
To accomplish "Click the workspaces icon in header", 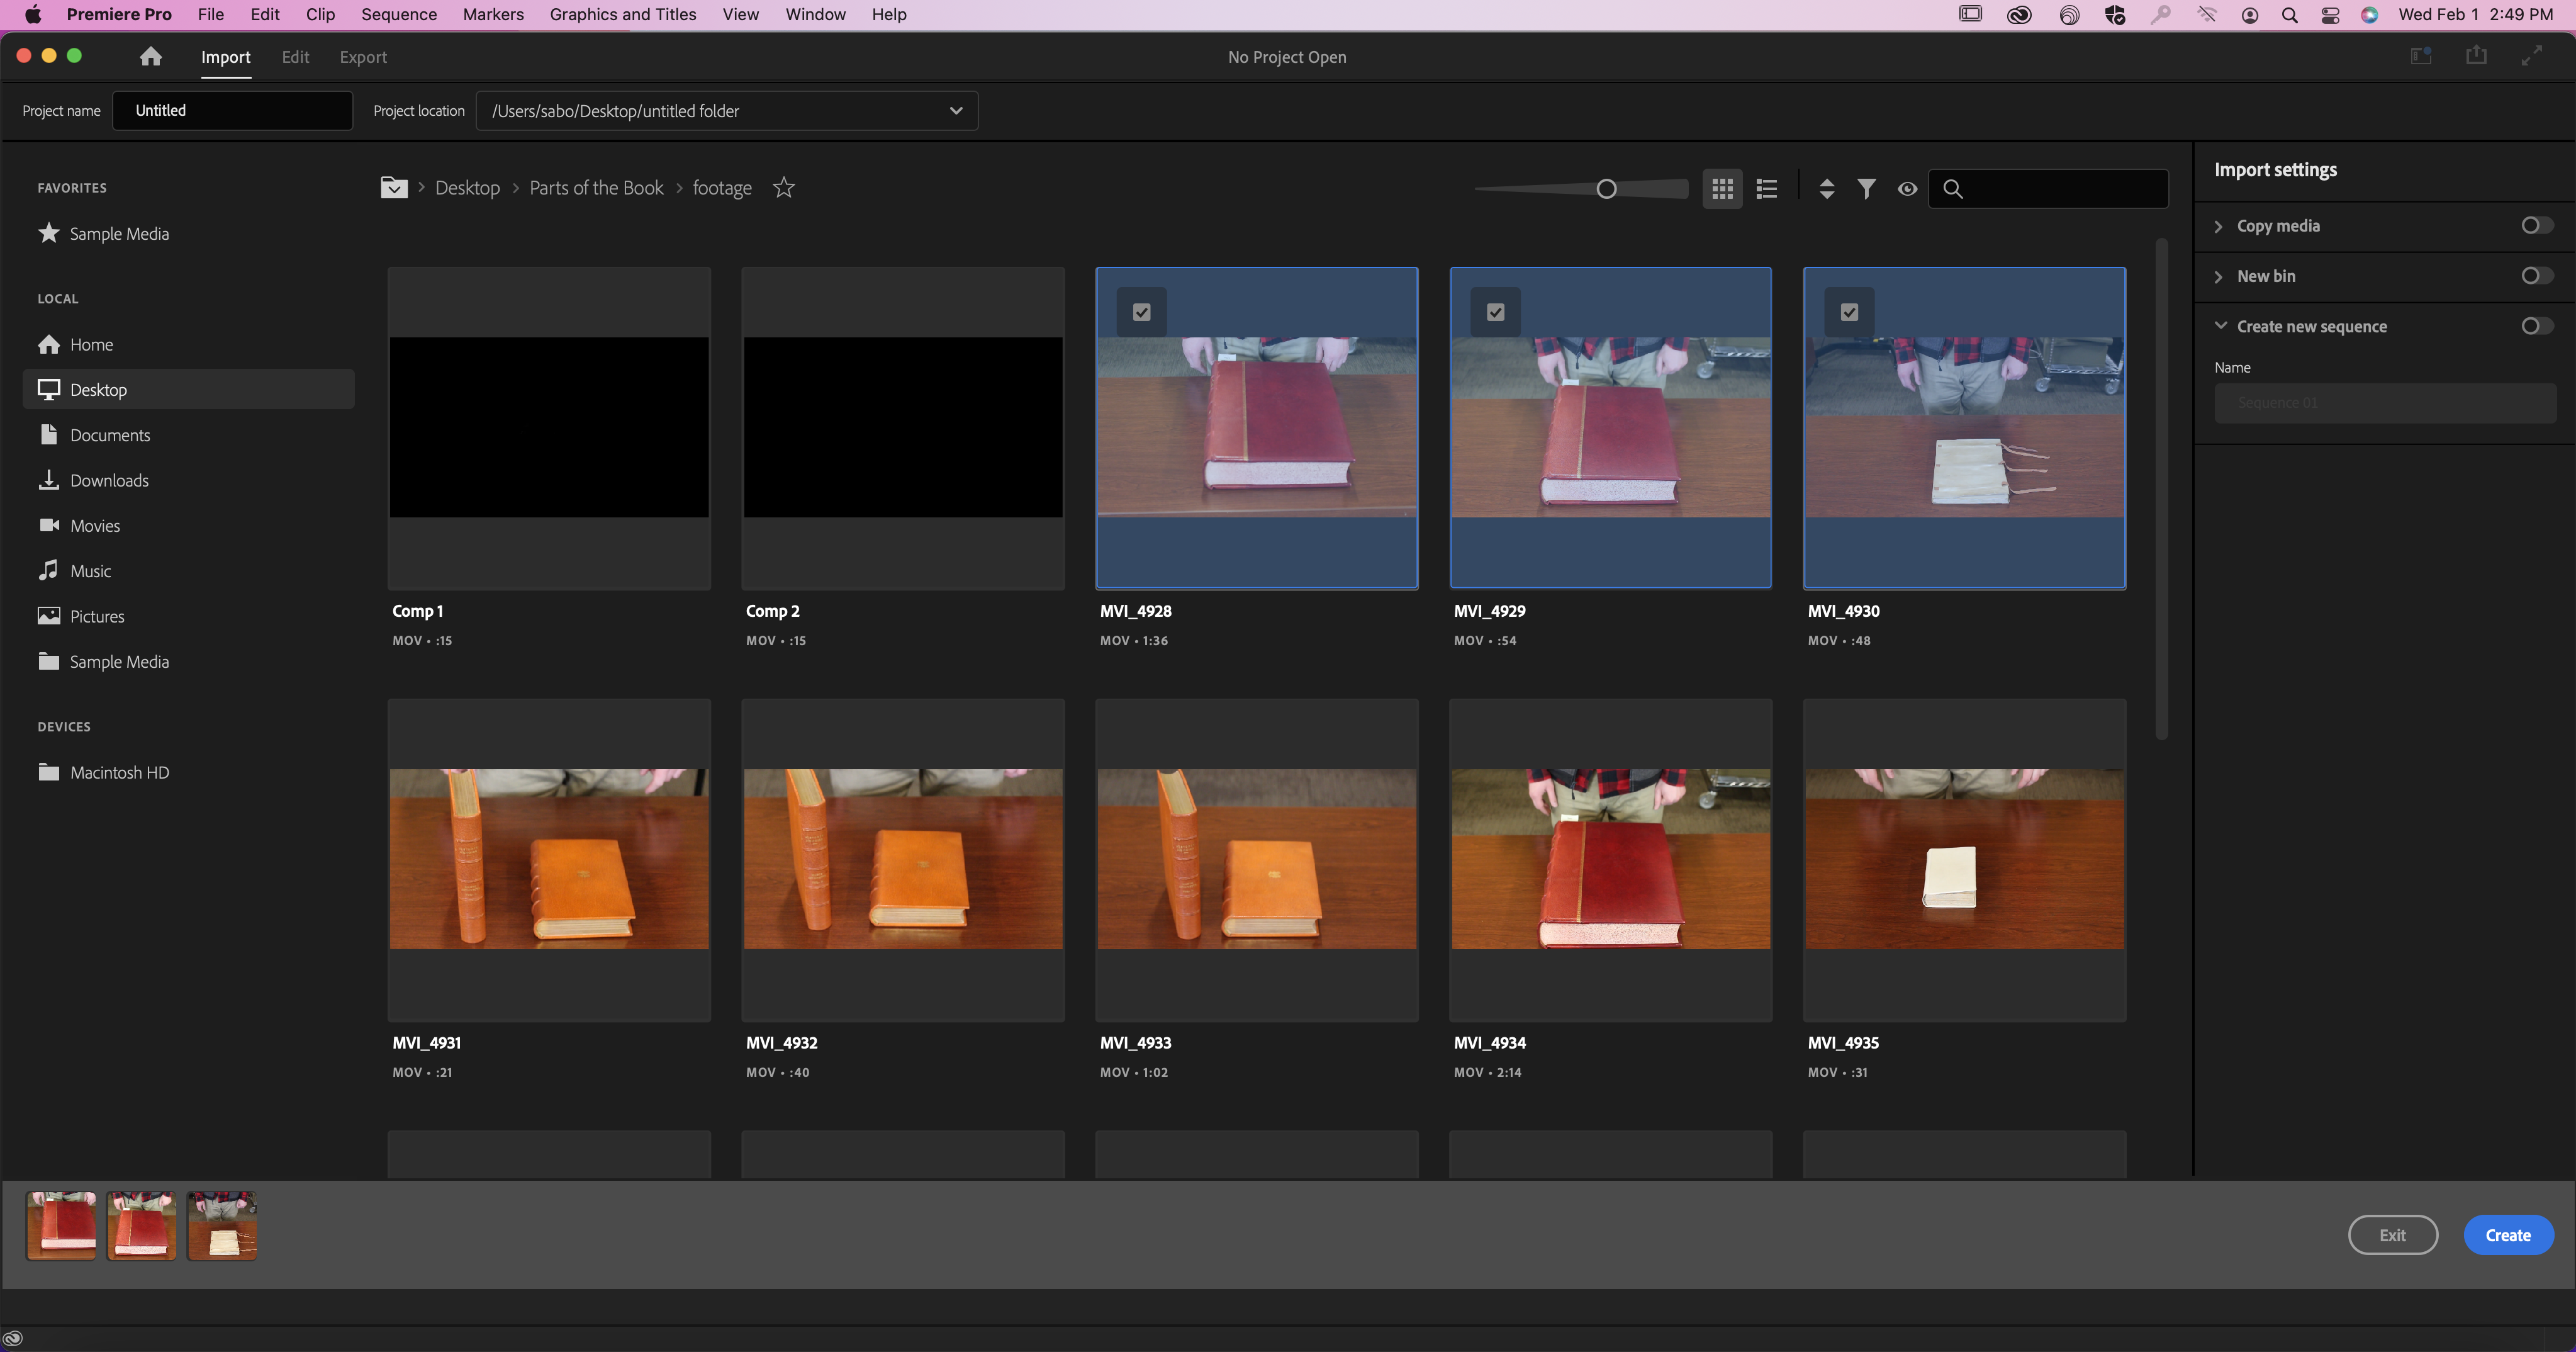I will pyautogui.click(x=2421, y=56).
